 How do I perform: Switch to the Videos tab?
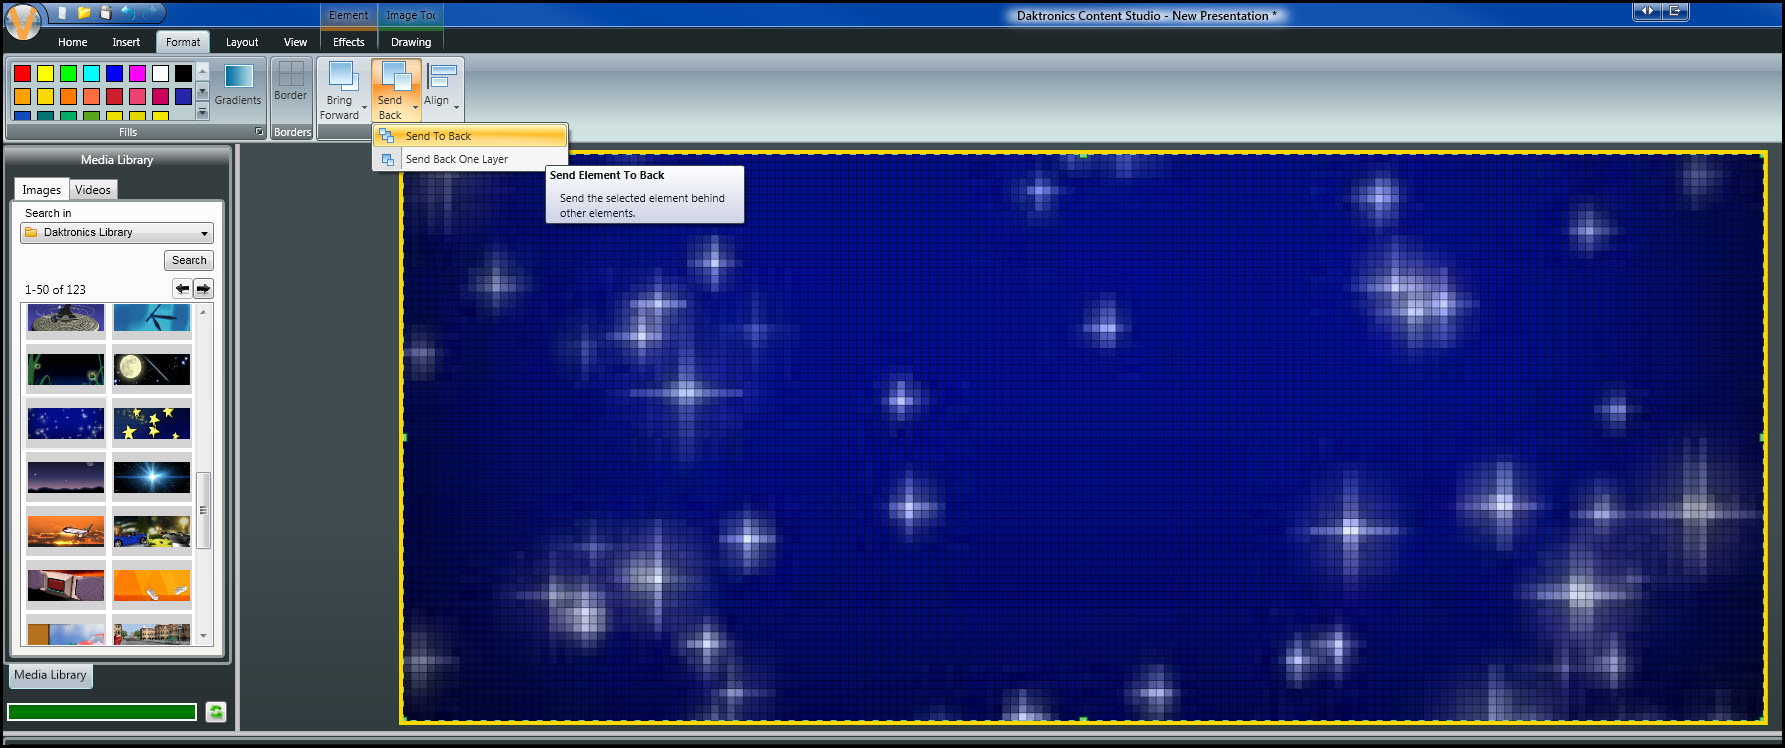[x=93, y=190]
